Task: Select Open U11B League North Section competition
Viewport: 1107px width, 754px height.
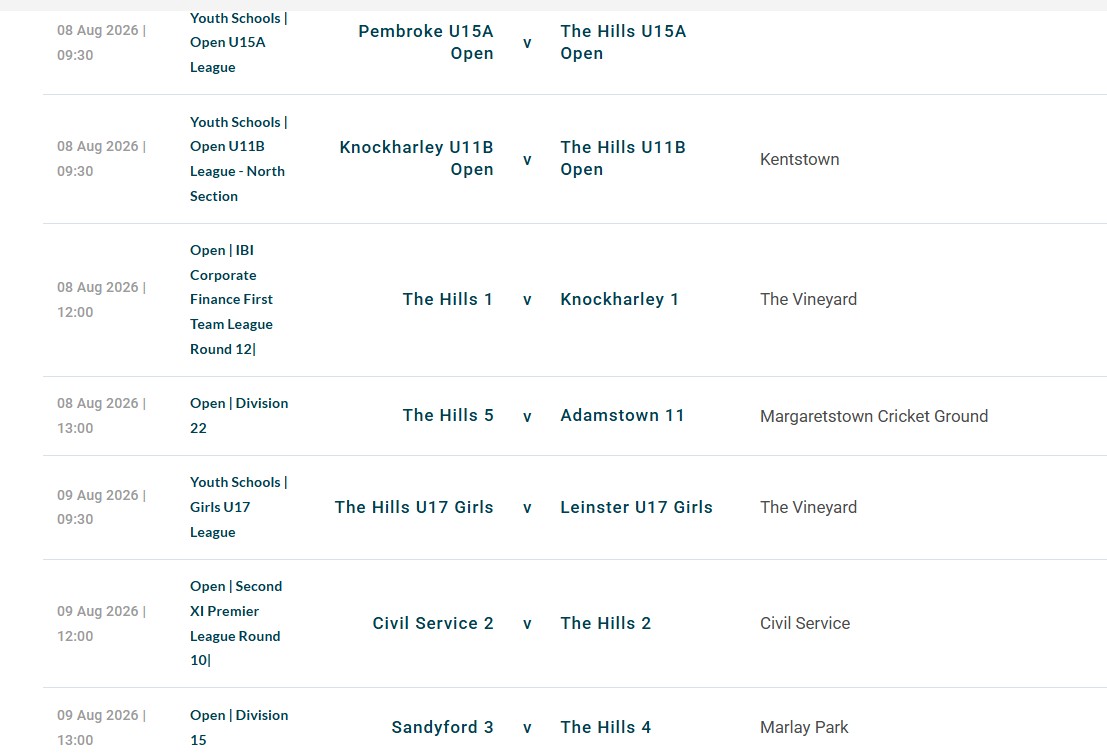Action: [x=239, y=159]
